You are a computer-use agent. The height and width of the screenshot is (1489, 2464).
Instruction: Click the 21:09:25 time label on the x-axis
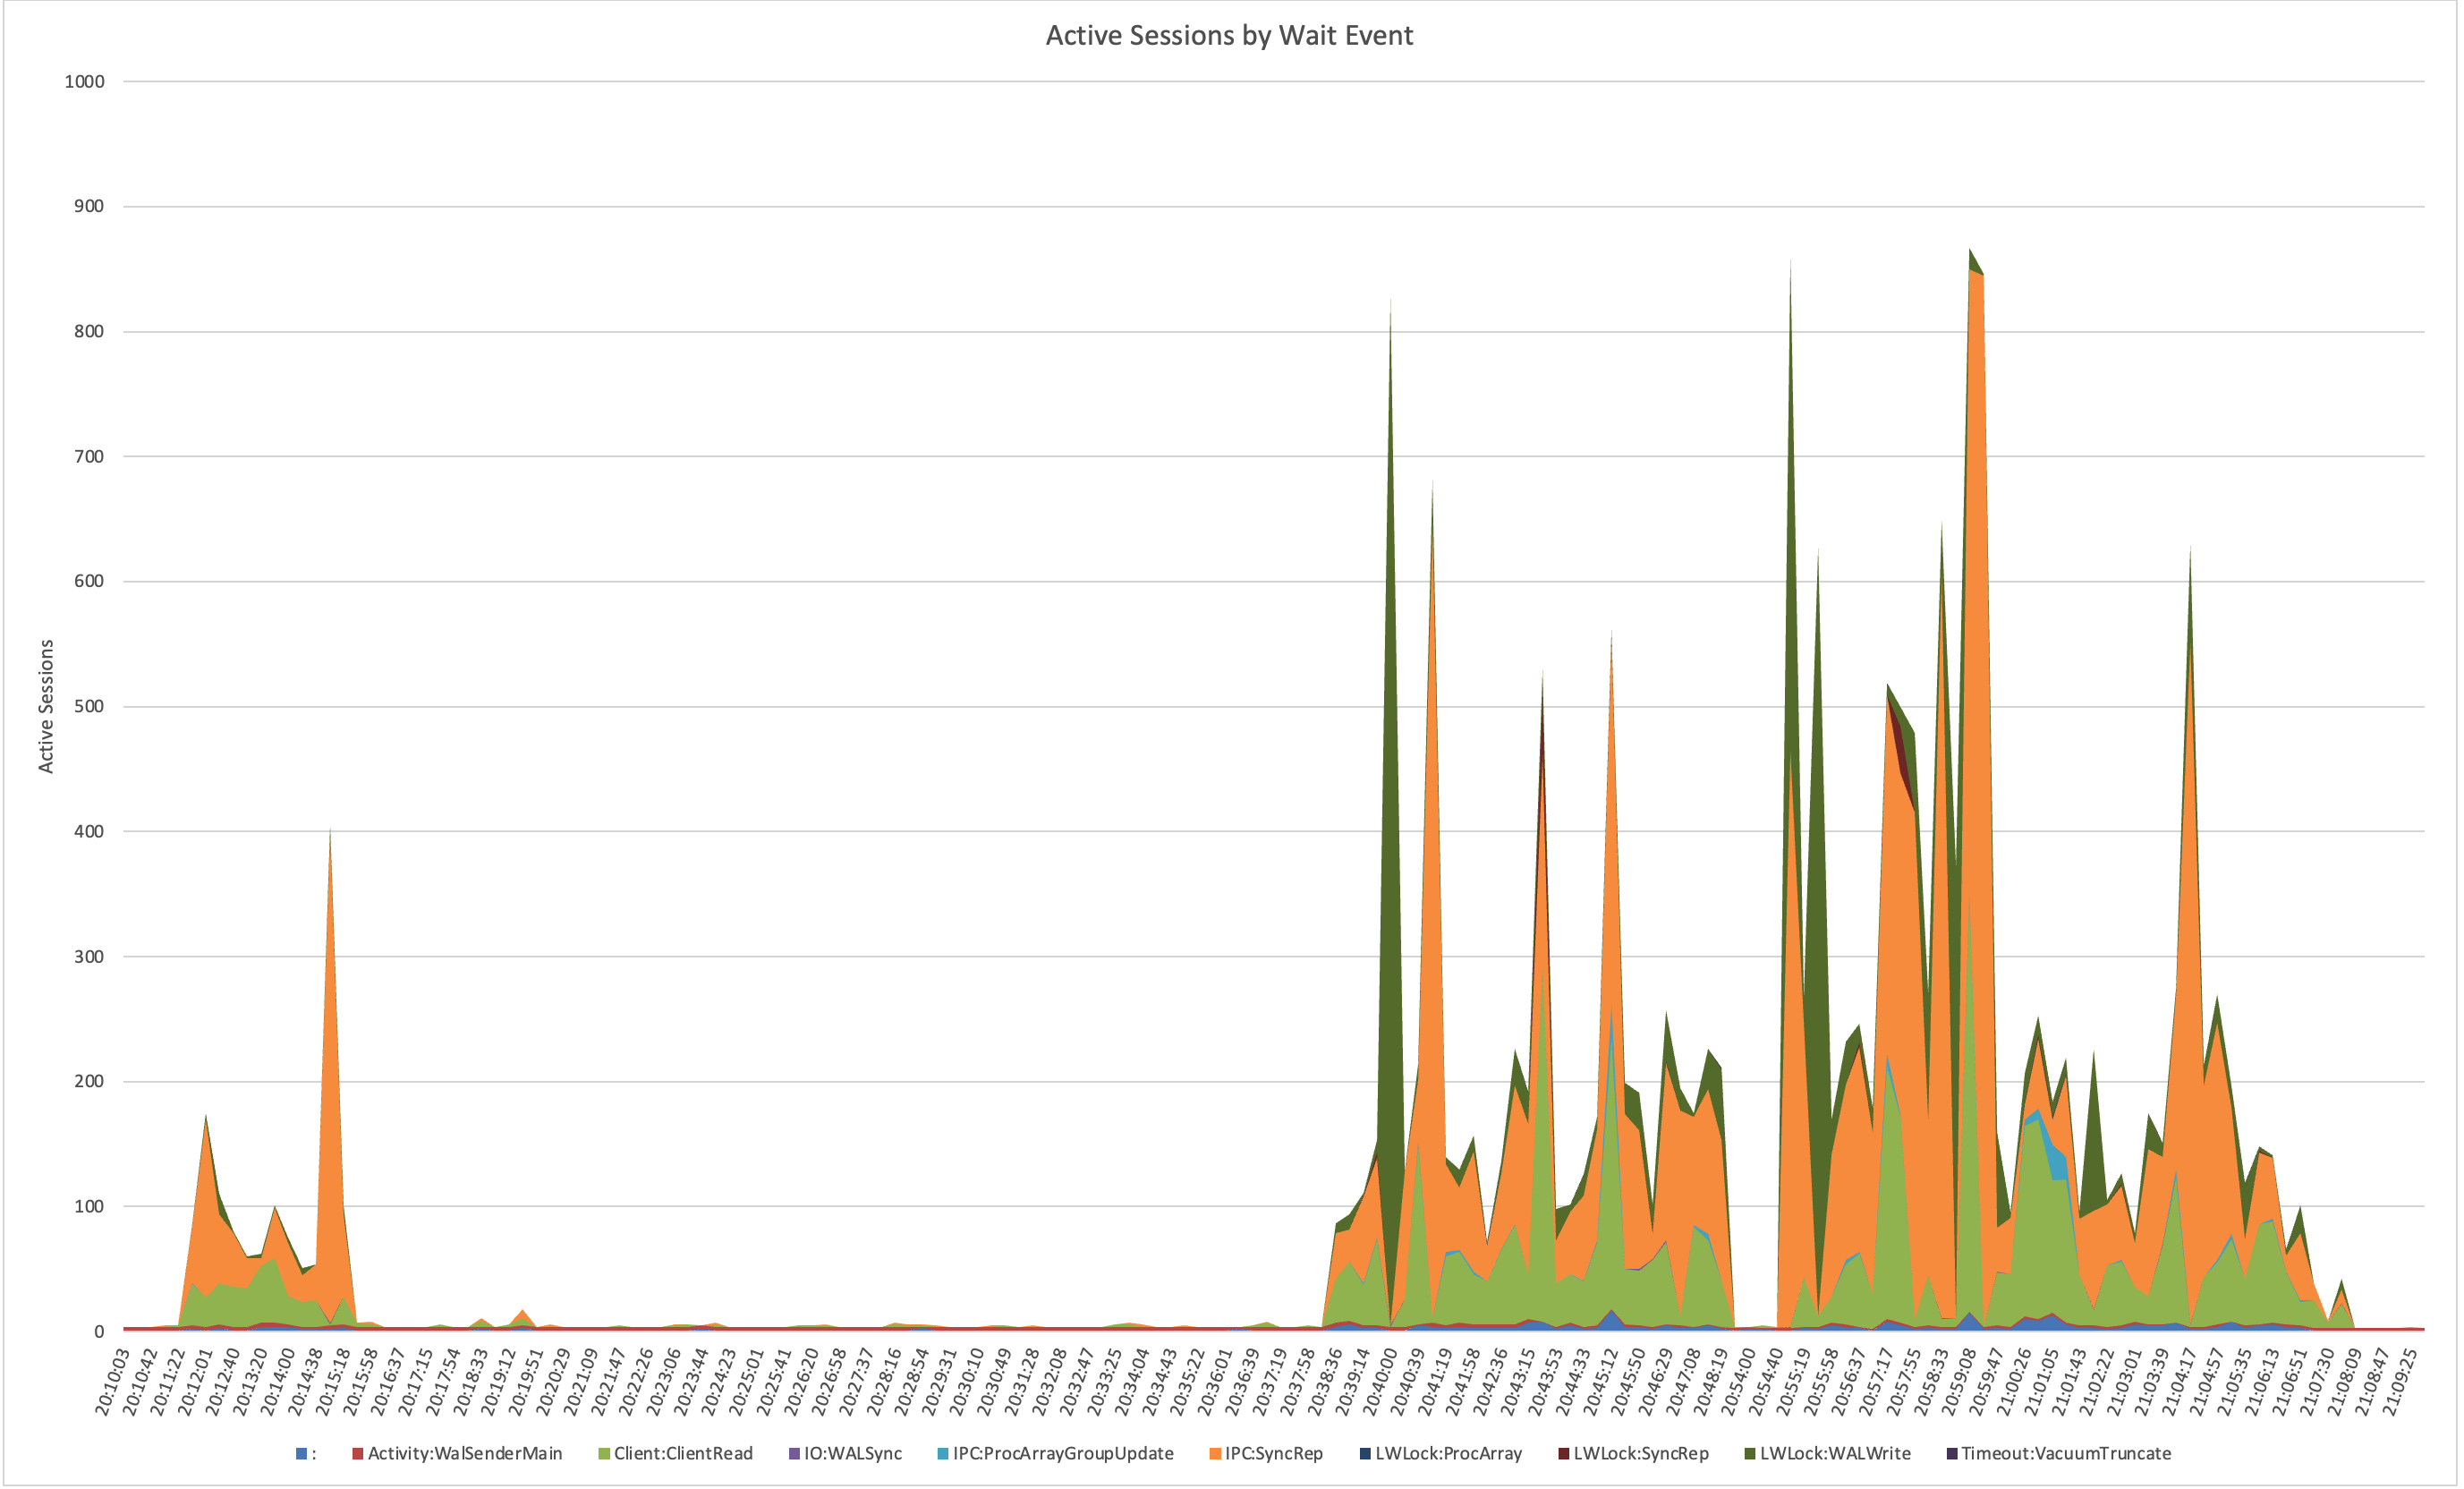pyautogui.click(x=2398, y=1382)
